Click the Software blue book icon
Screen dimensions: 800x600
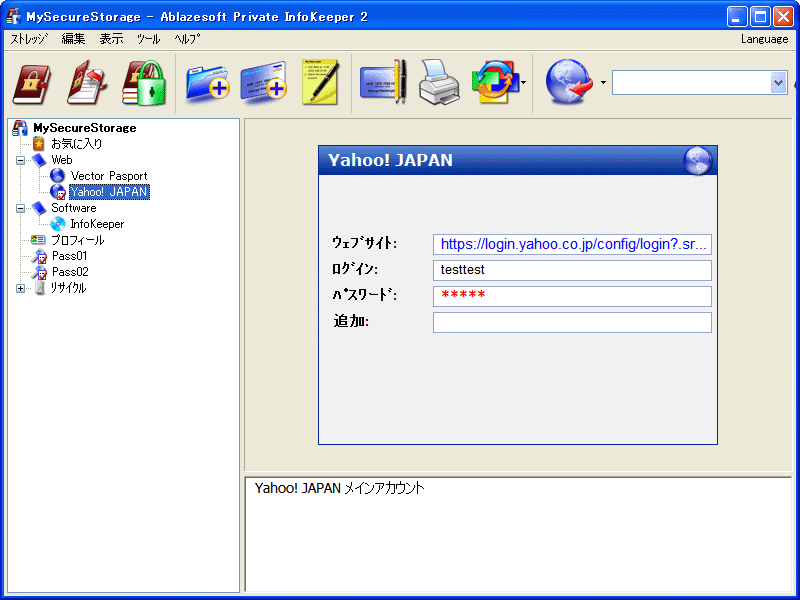point(39,208)
